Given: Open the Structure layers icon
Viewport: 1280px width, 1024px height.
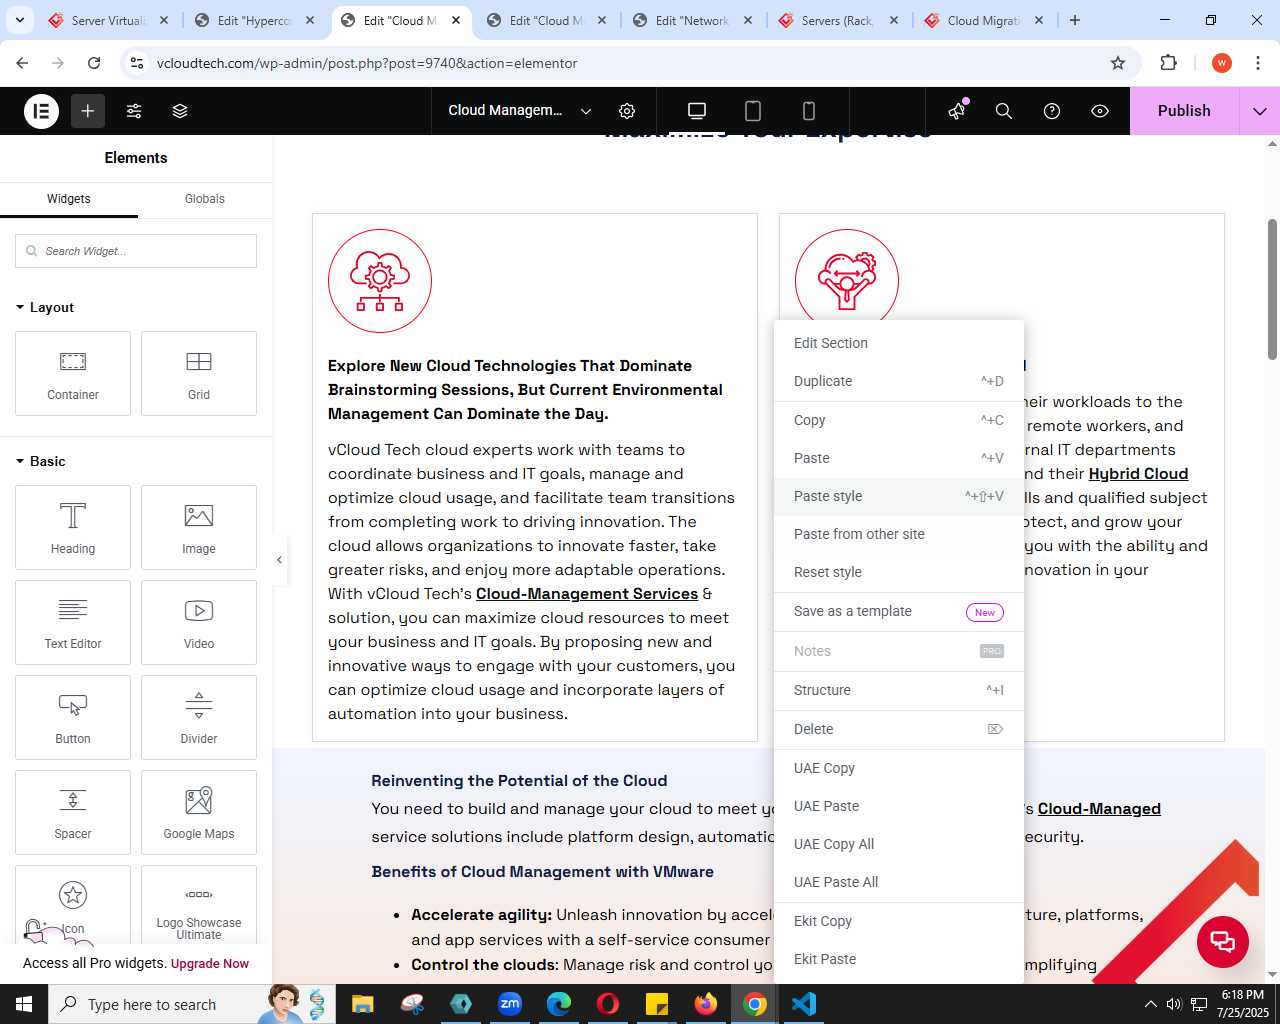Looking at the screenshot, I should click(180, 111).
